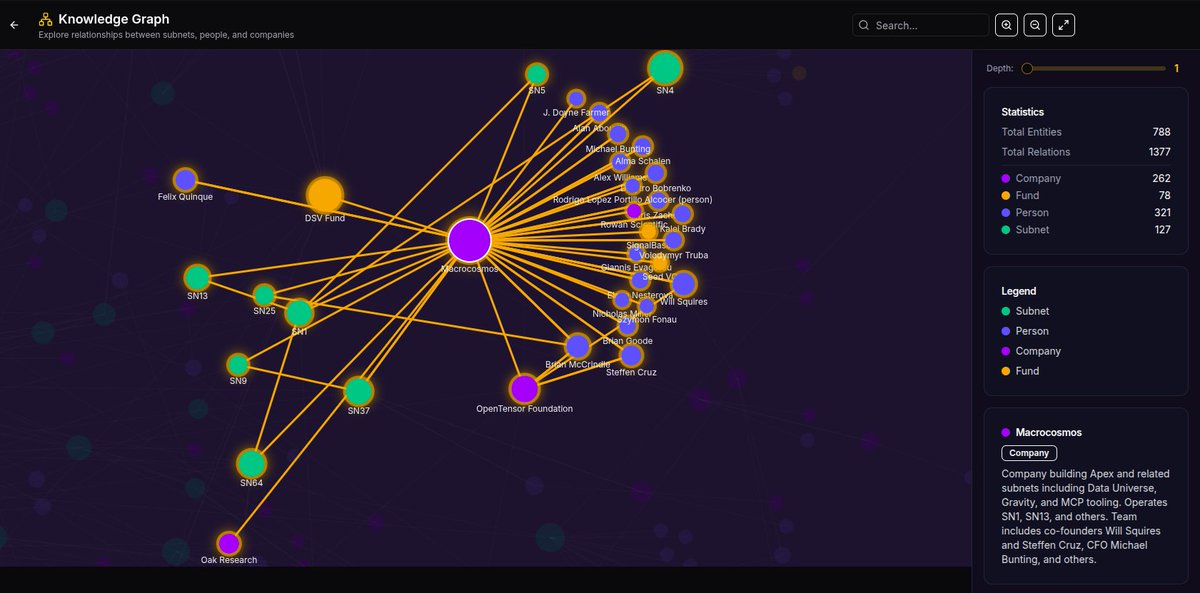Select the Kalel Brady person node
Screen dimensions: 1200x593
[683, 213]
